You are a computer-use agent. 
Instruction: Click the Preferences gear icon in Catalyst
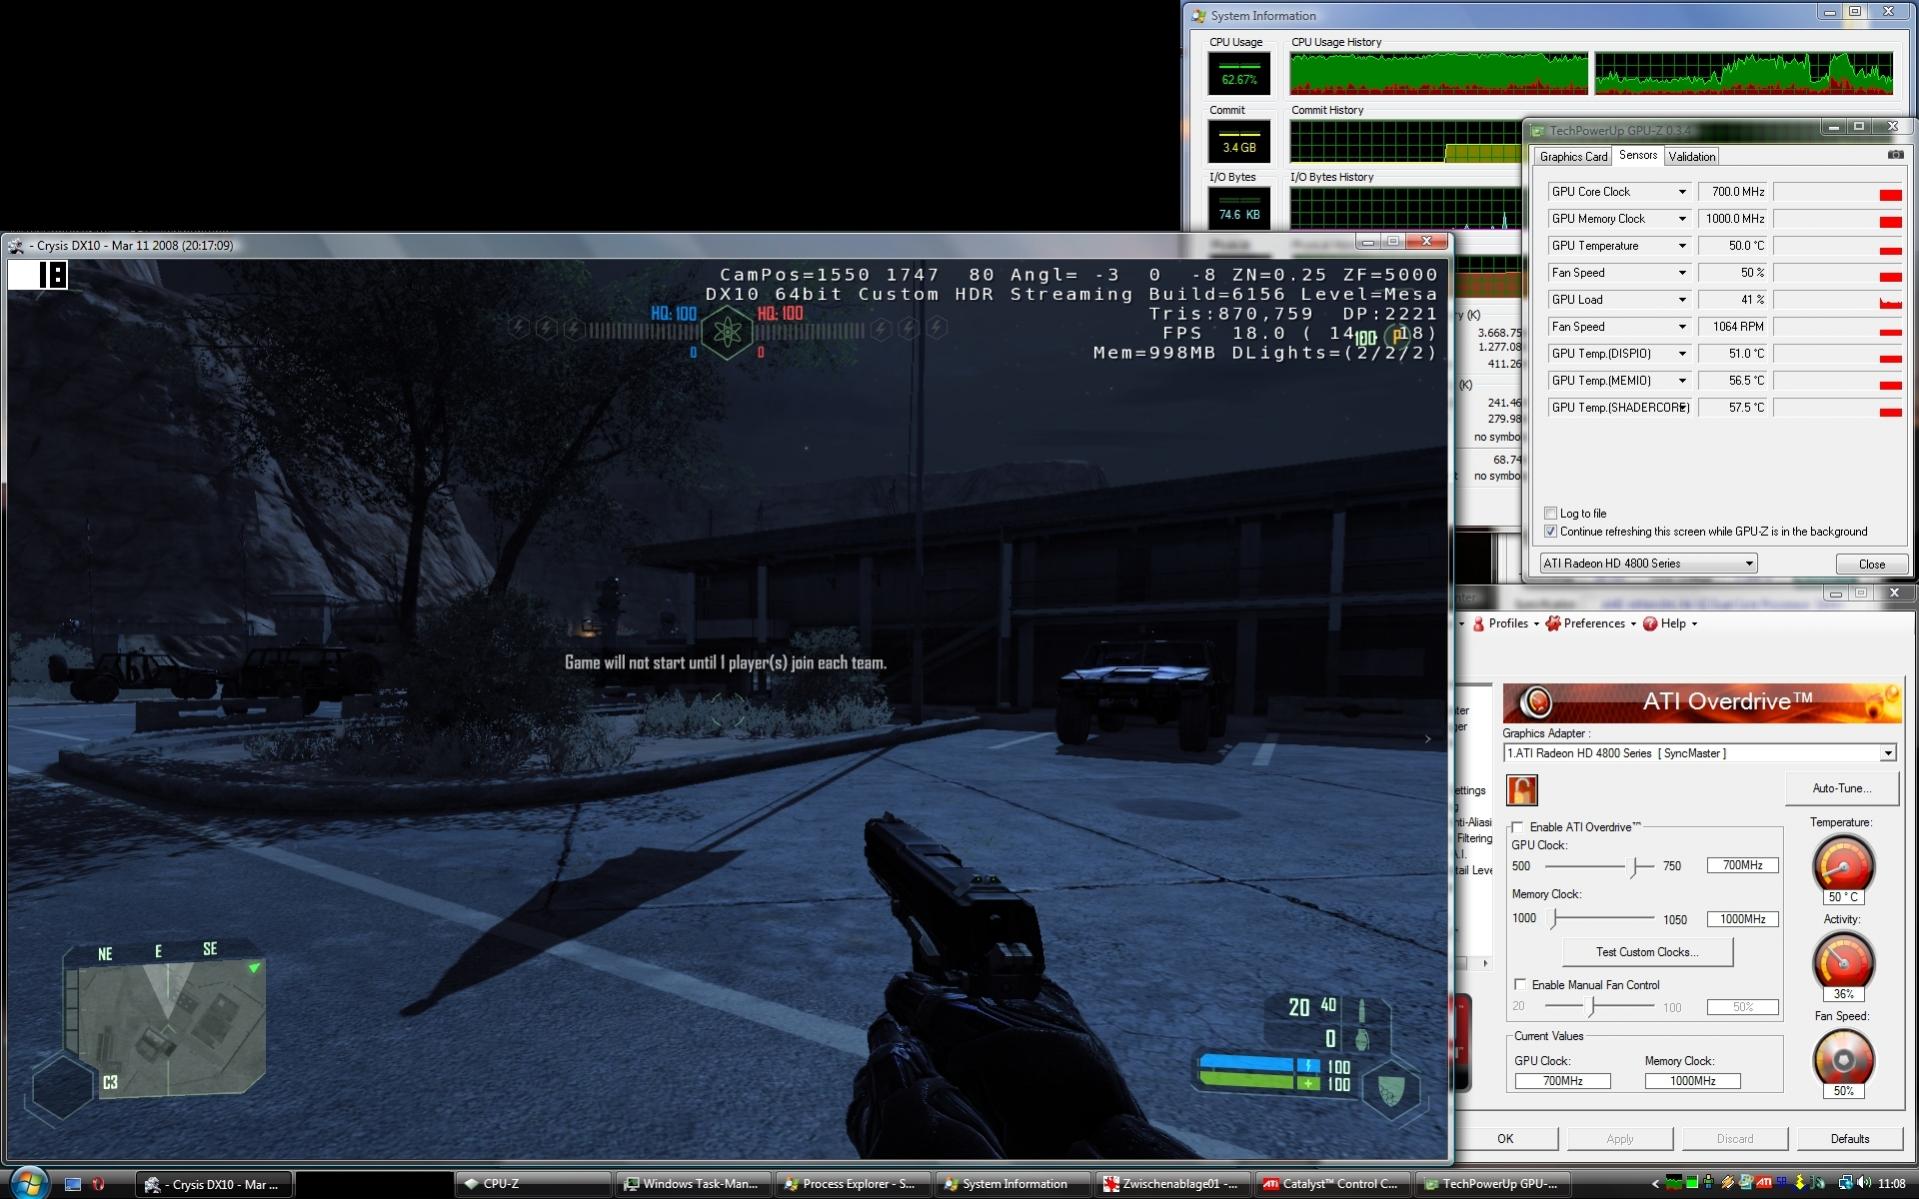click(x=1553, y=623)
